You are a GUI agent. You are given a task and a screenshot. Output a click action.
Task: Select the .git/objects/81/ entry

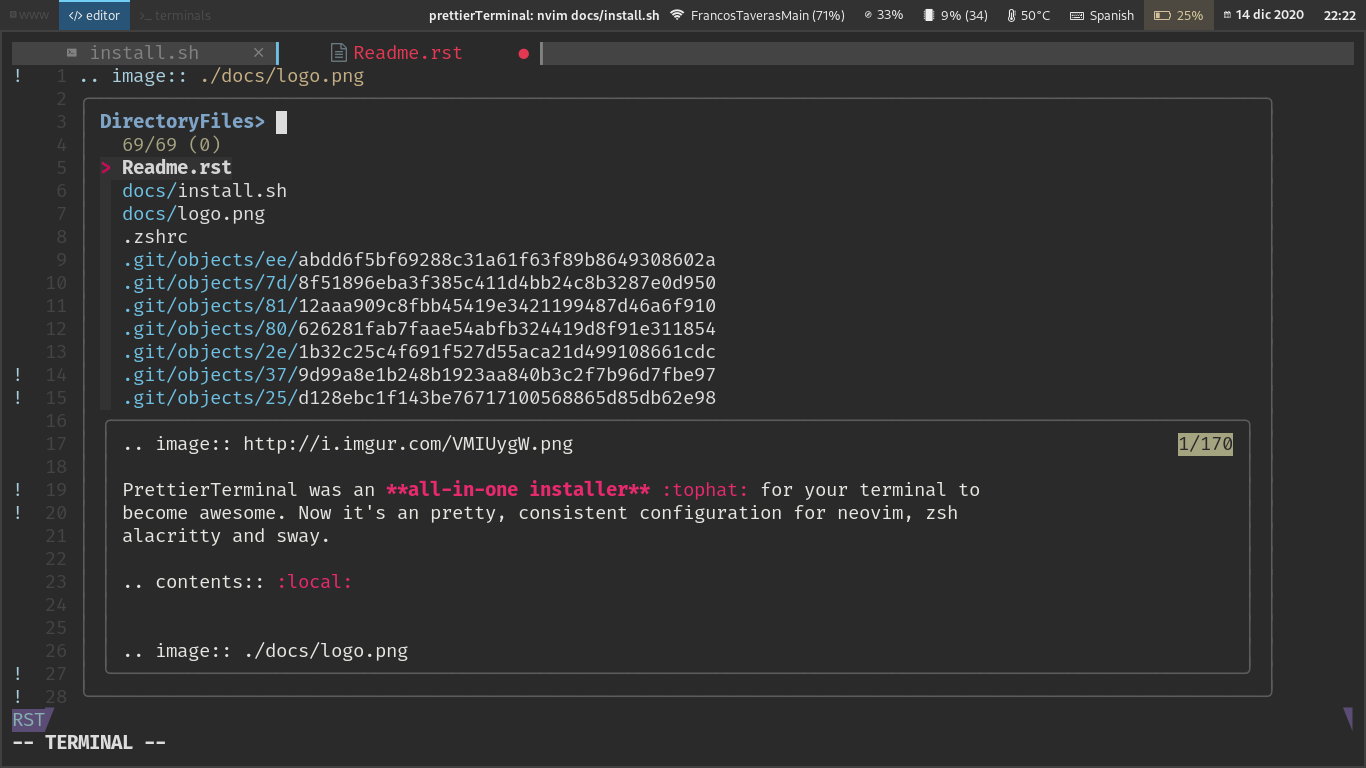(x=419, y=306)
